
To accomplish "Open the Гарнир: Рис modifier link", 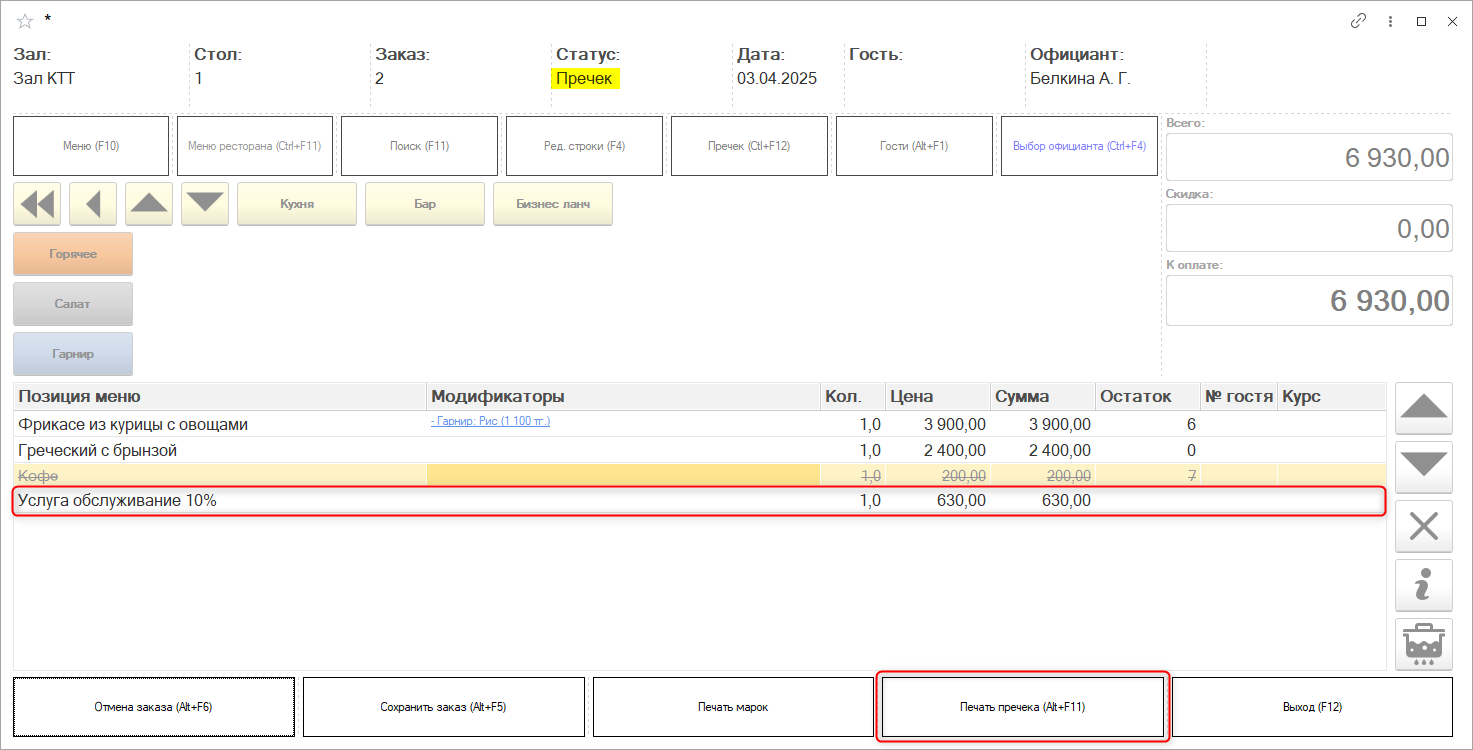I will pos(491,422).
